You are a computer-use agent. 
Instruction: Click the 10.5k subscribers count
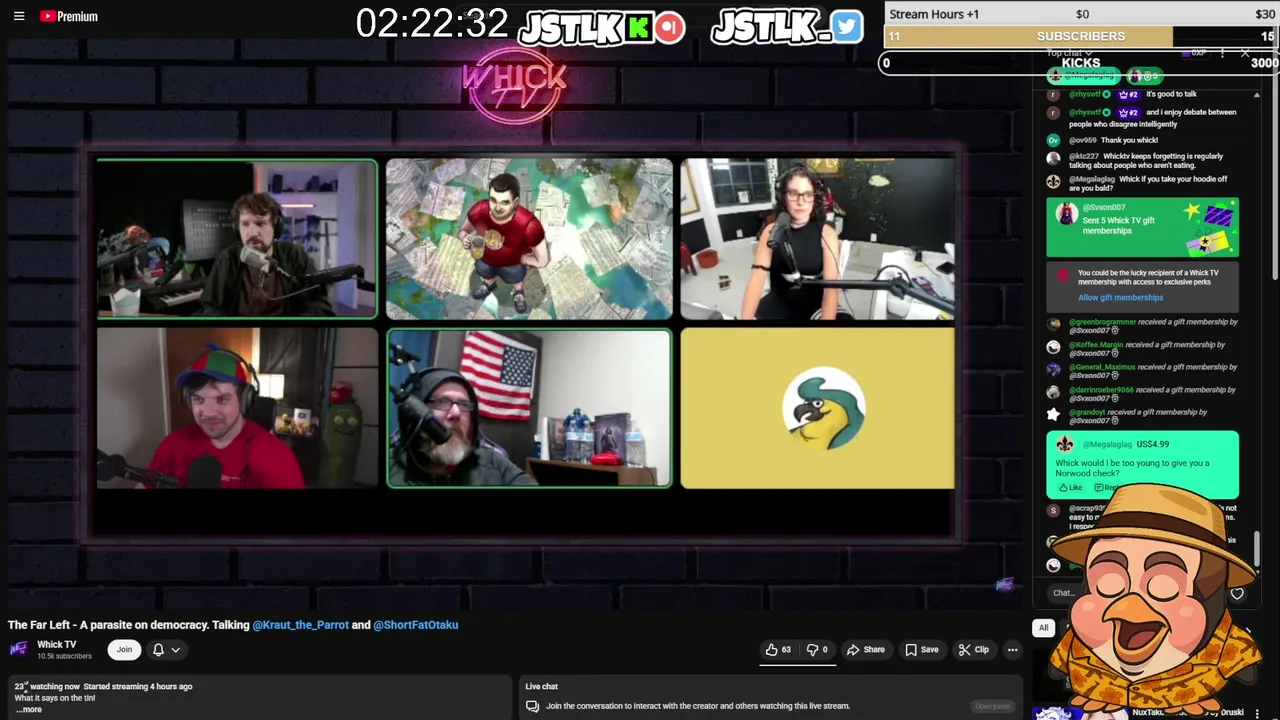(64, 656)
